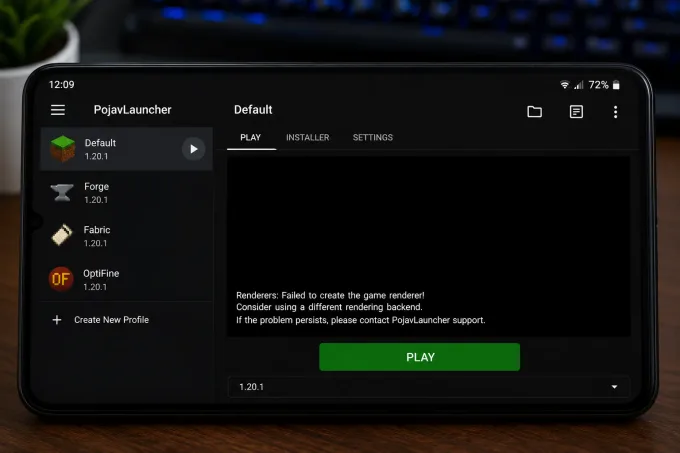Select the Default profile name text
This screenshot has width=680, height=453.
100,143
